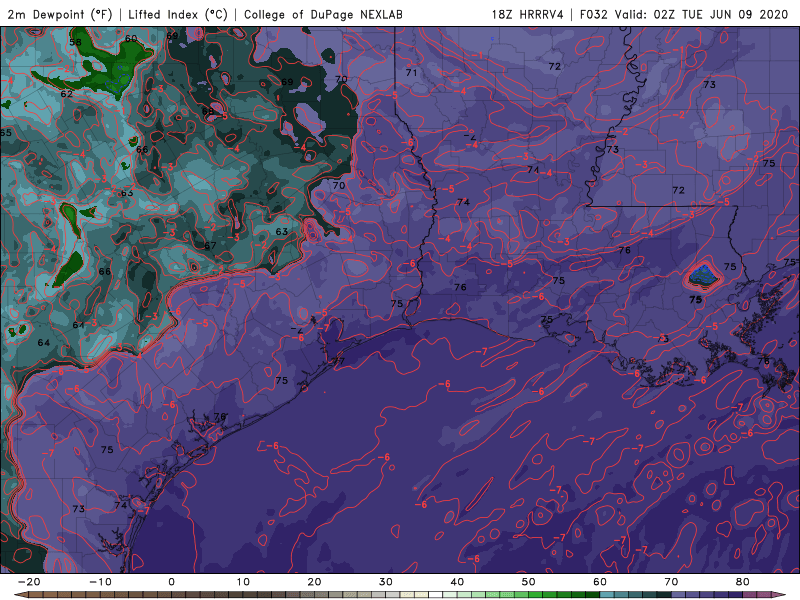Click the '30' color bar label

386,582
